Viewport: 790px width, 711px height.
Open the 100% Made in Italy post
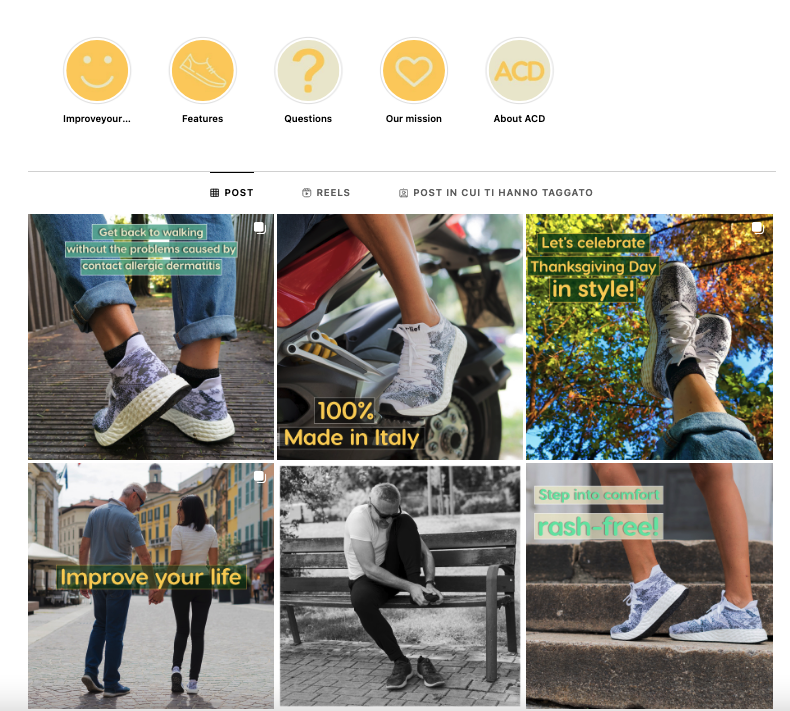(400, 337)
